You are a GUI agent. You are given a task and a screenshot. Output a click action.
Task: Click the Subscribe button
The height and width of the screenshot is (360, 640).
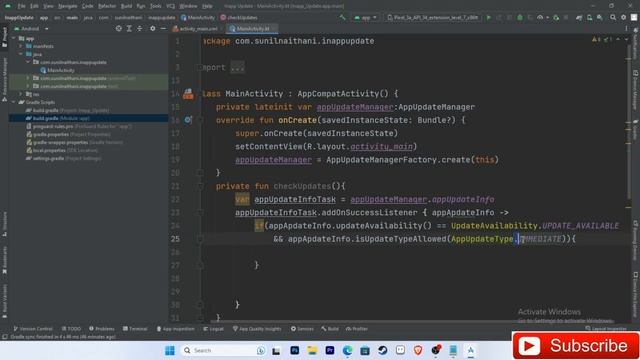576,346
